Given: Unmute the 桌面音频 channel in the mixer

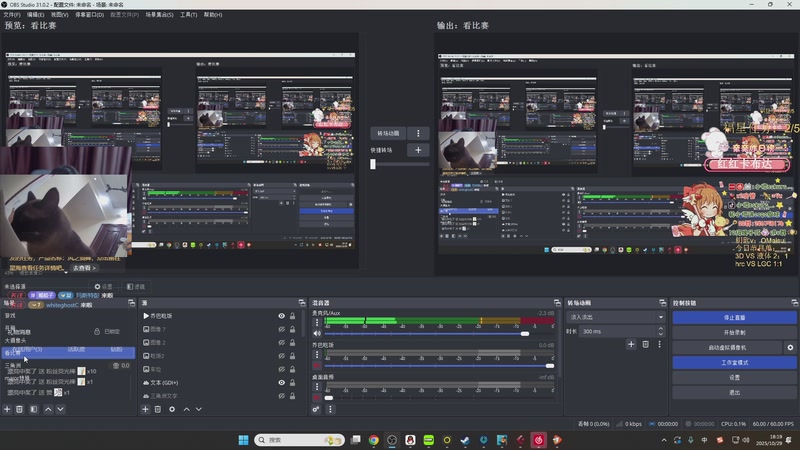Looking at the screenshot, I should click(x=317, y=397).
